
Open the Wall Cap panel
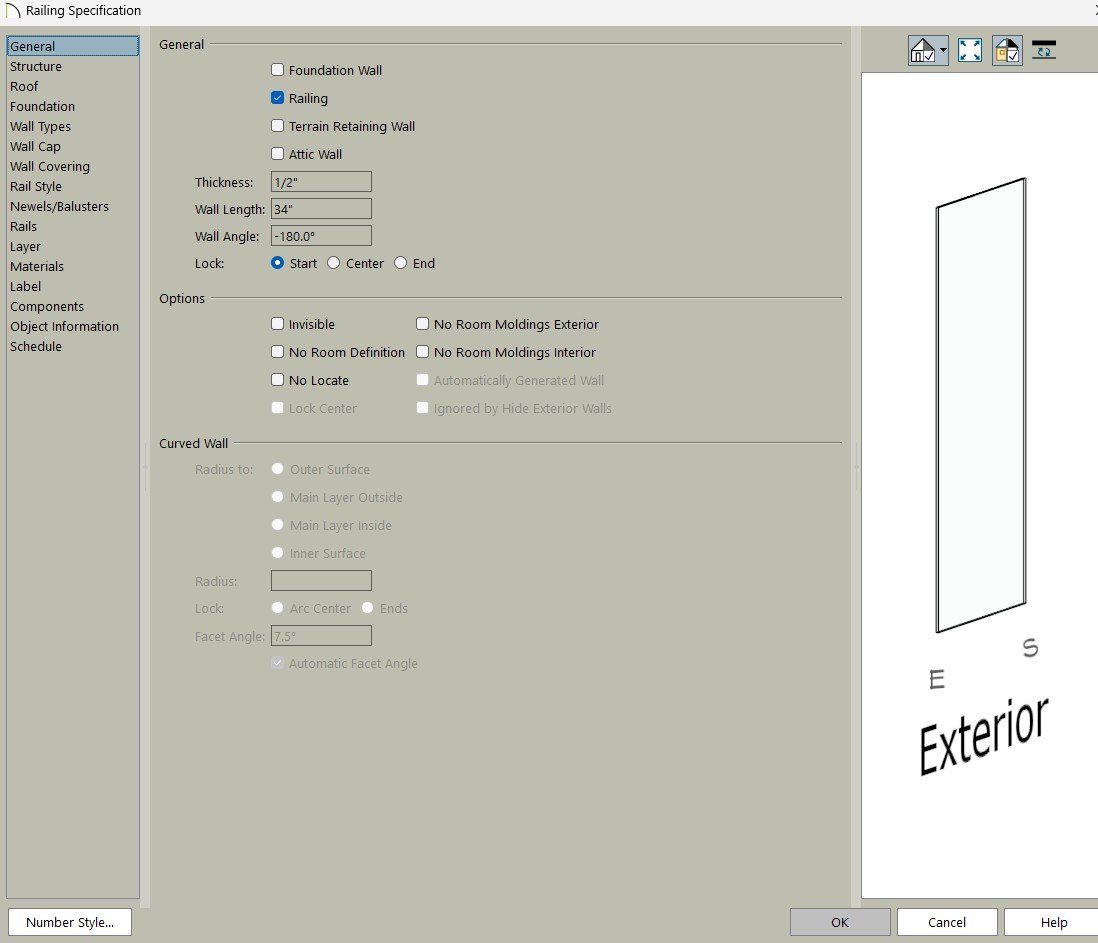pyautogui.click(x=73, y=146)
